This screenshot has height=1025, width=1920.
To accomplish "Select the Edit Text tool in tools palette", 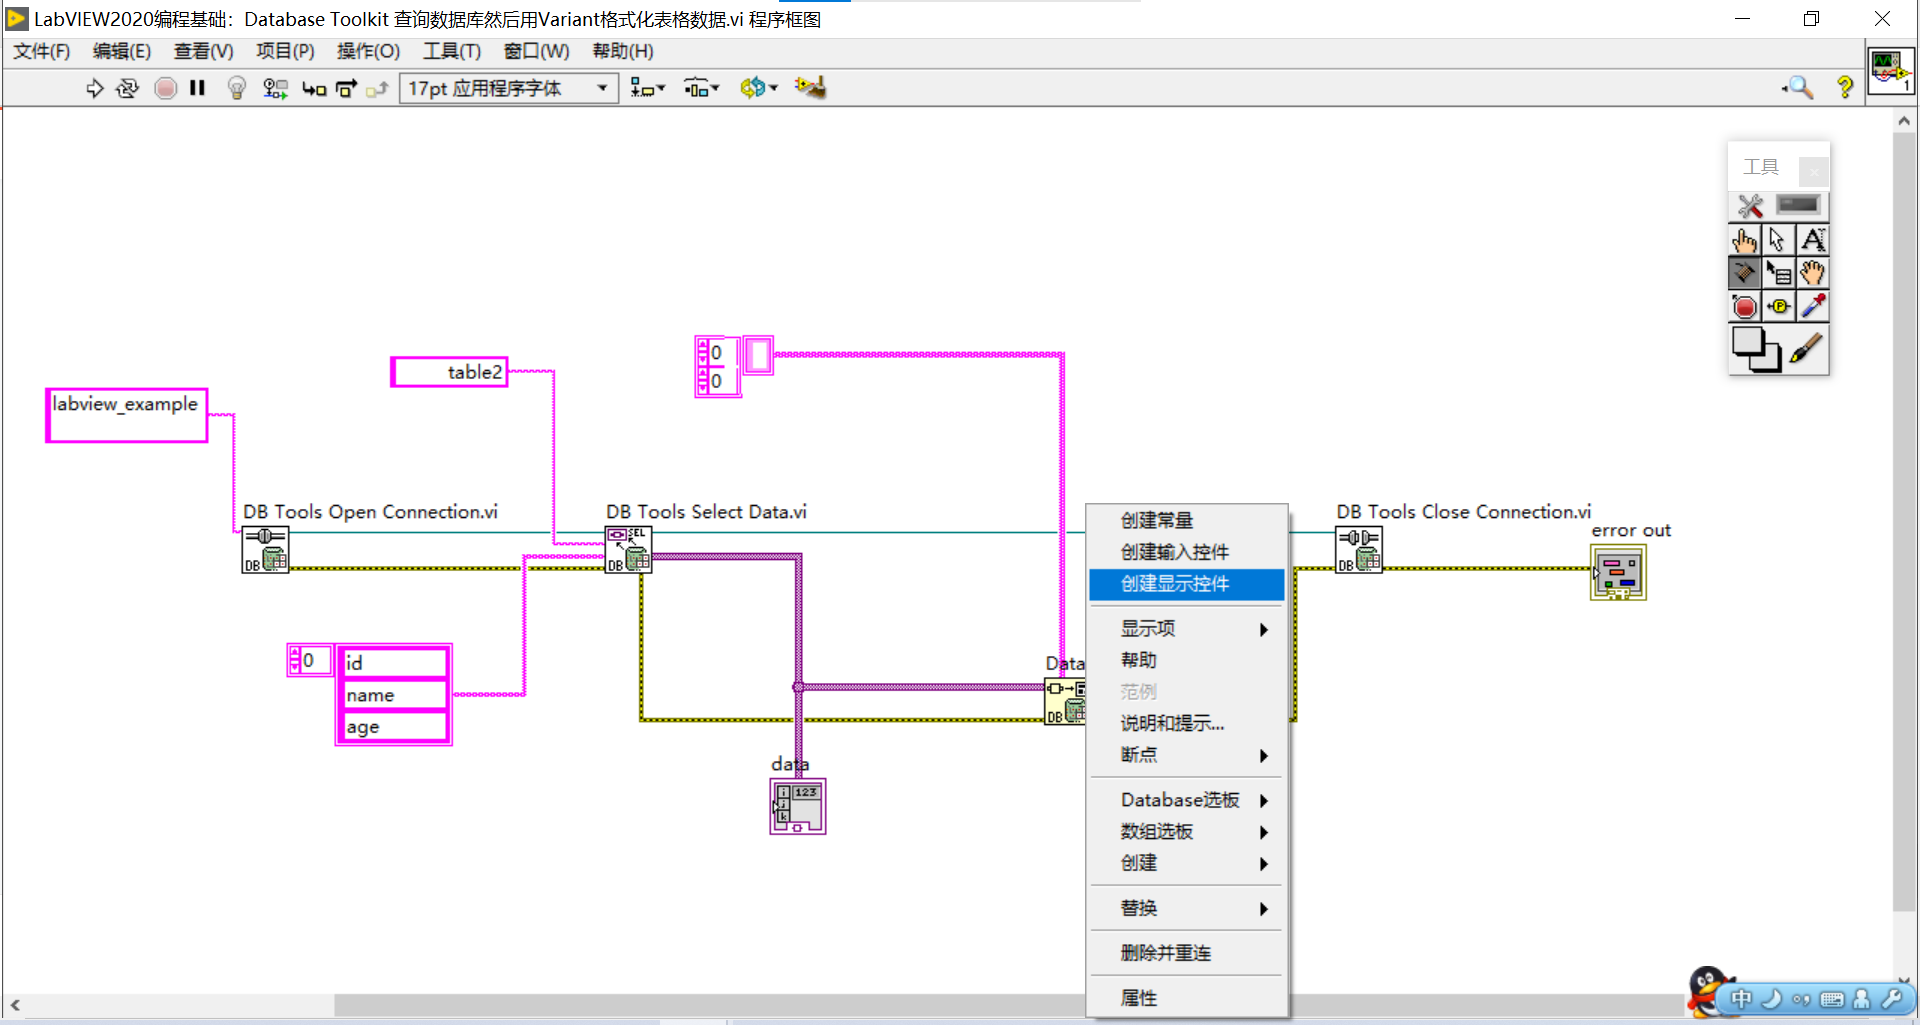I will point(1814,240).
